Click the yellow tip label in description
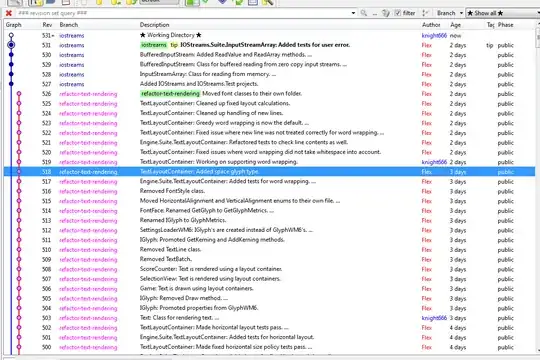This screenshot has width=540, height=360. (x=174, y=45)
